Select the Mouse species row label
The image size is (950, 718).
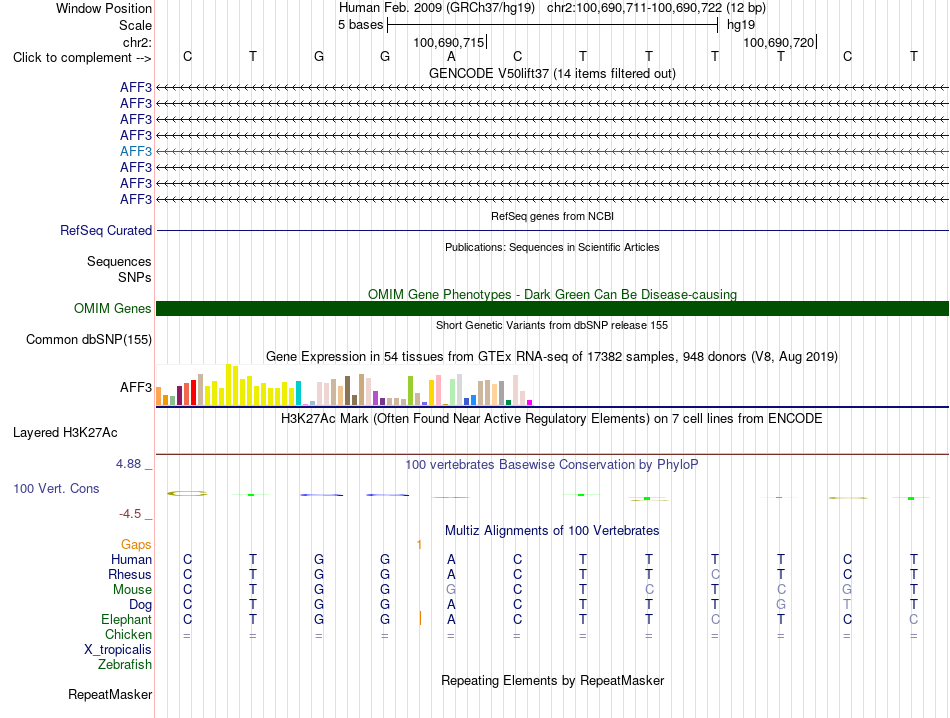coord(133,590)
